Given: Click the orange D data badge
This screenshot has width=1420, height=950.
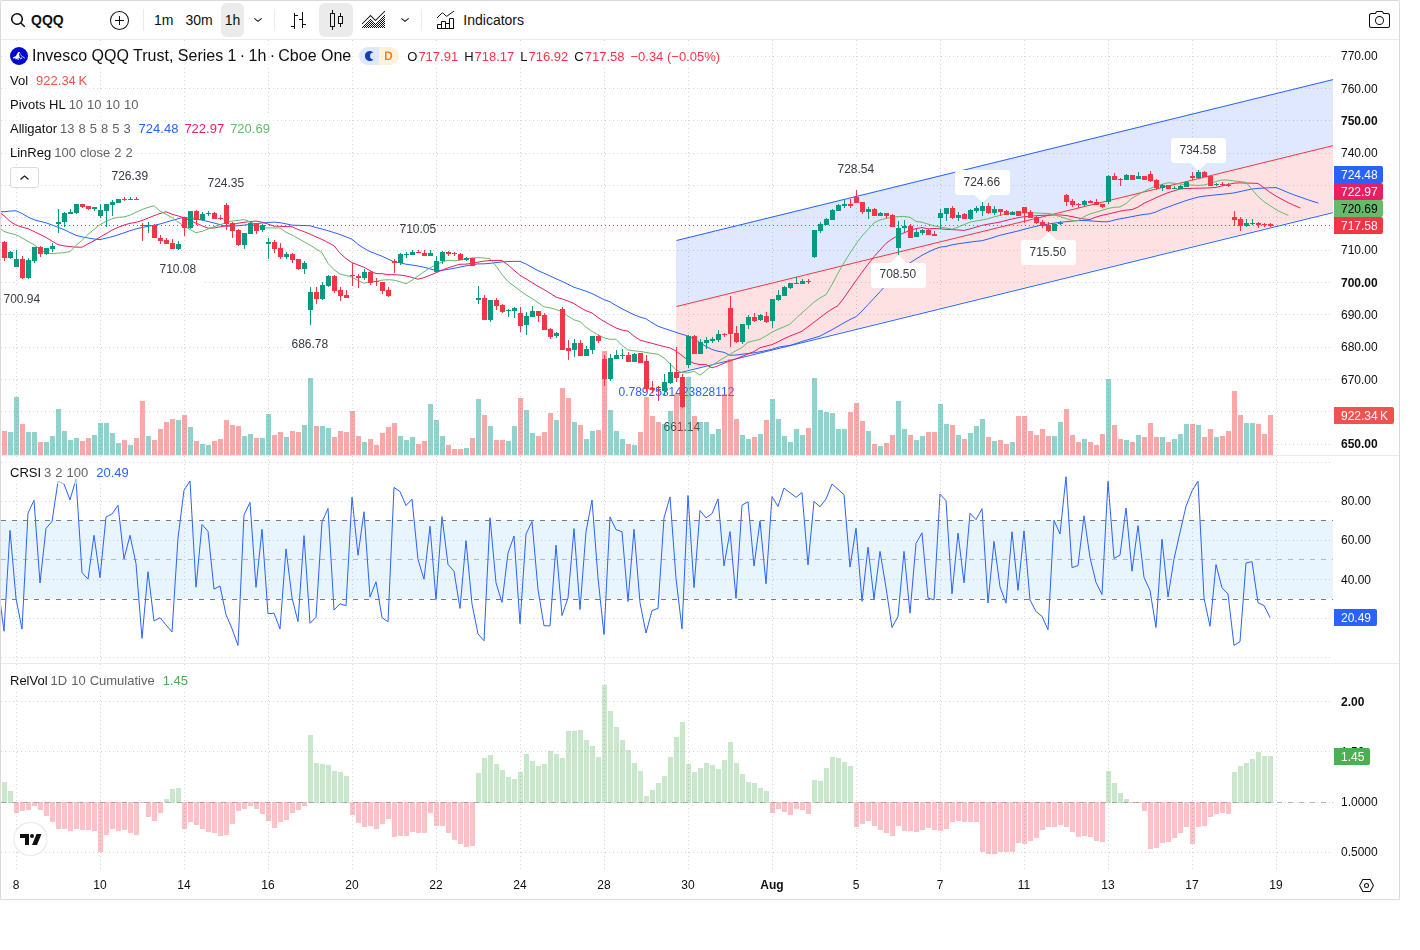Looking at the screenshot, I should click(388, 56).
